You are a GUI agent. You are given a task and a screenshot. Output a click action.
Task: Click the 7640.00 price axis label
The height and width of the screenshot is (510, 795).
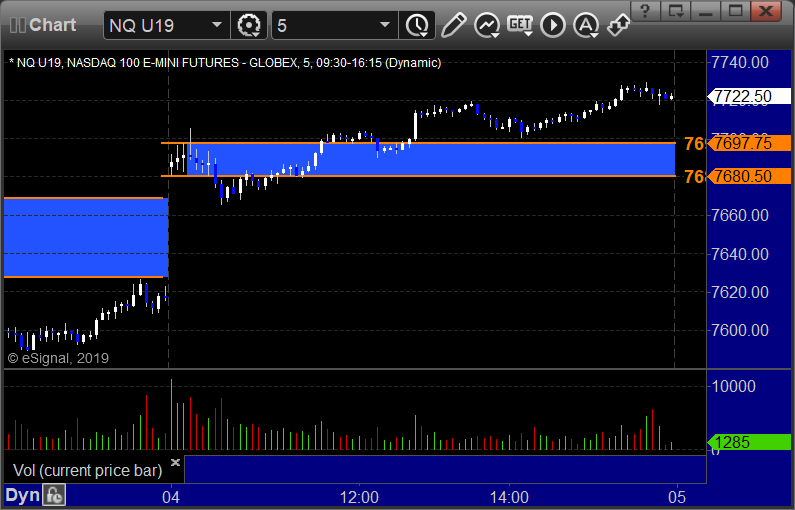740,253
